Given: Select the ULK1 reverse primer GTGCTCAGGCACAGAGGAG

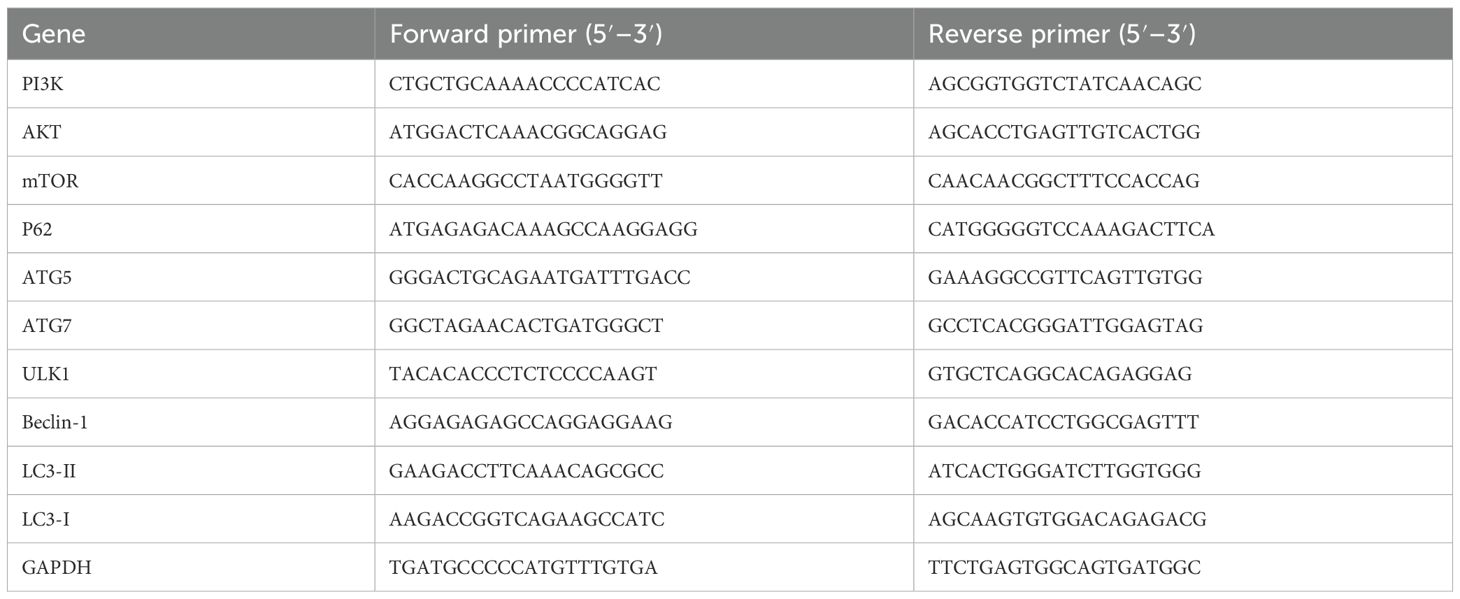Looking at the screenshot, I should (1060, 374).
